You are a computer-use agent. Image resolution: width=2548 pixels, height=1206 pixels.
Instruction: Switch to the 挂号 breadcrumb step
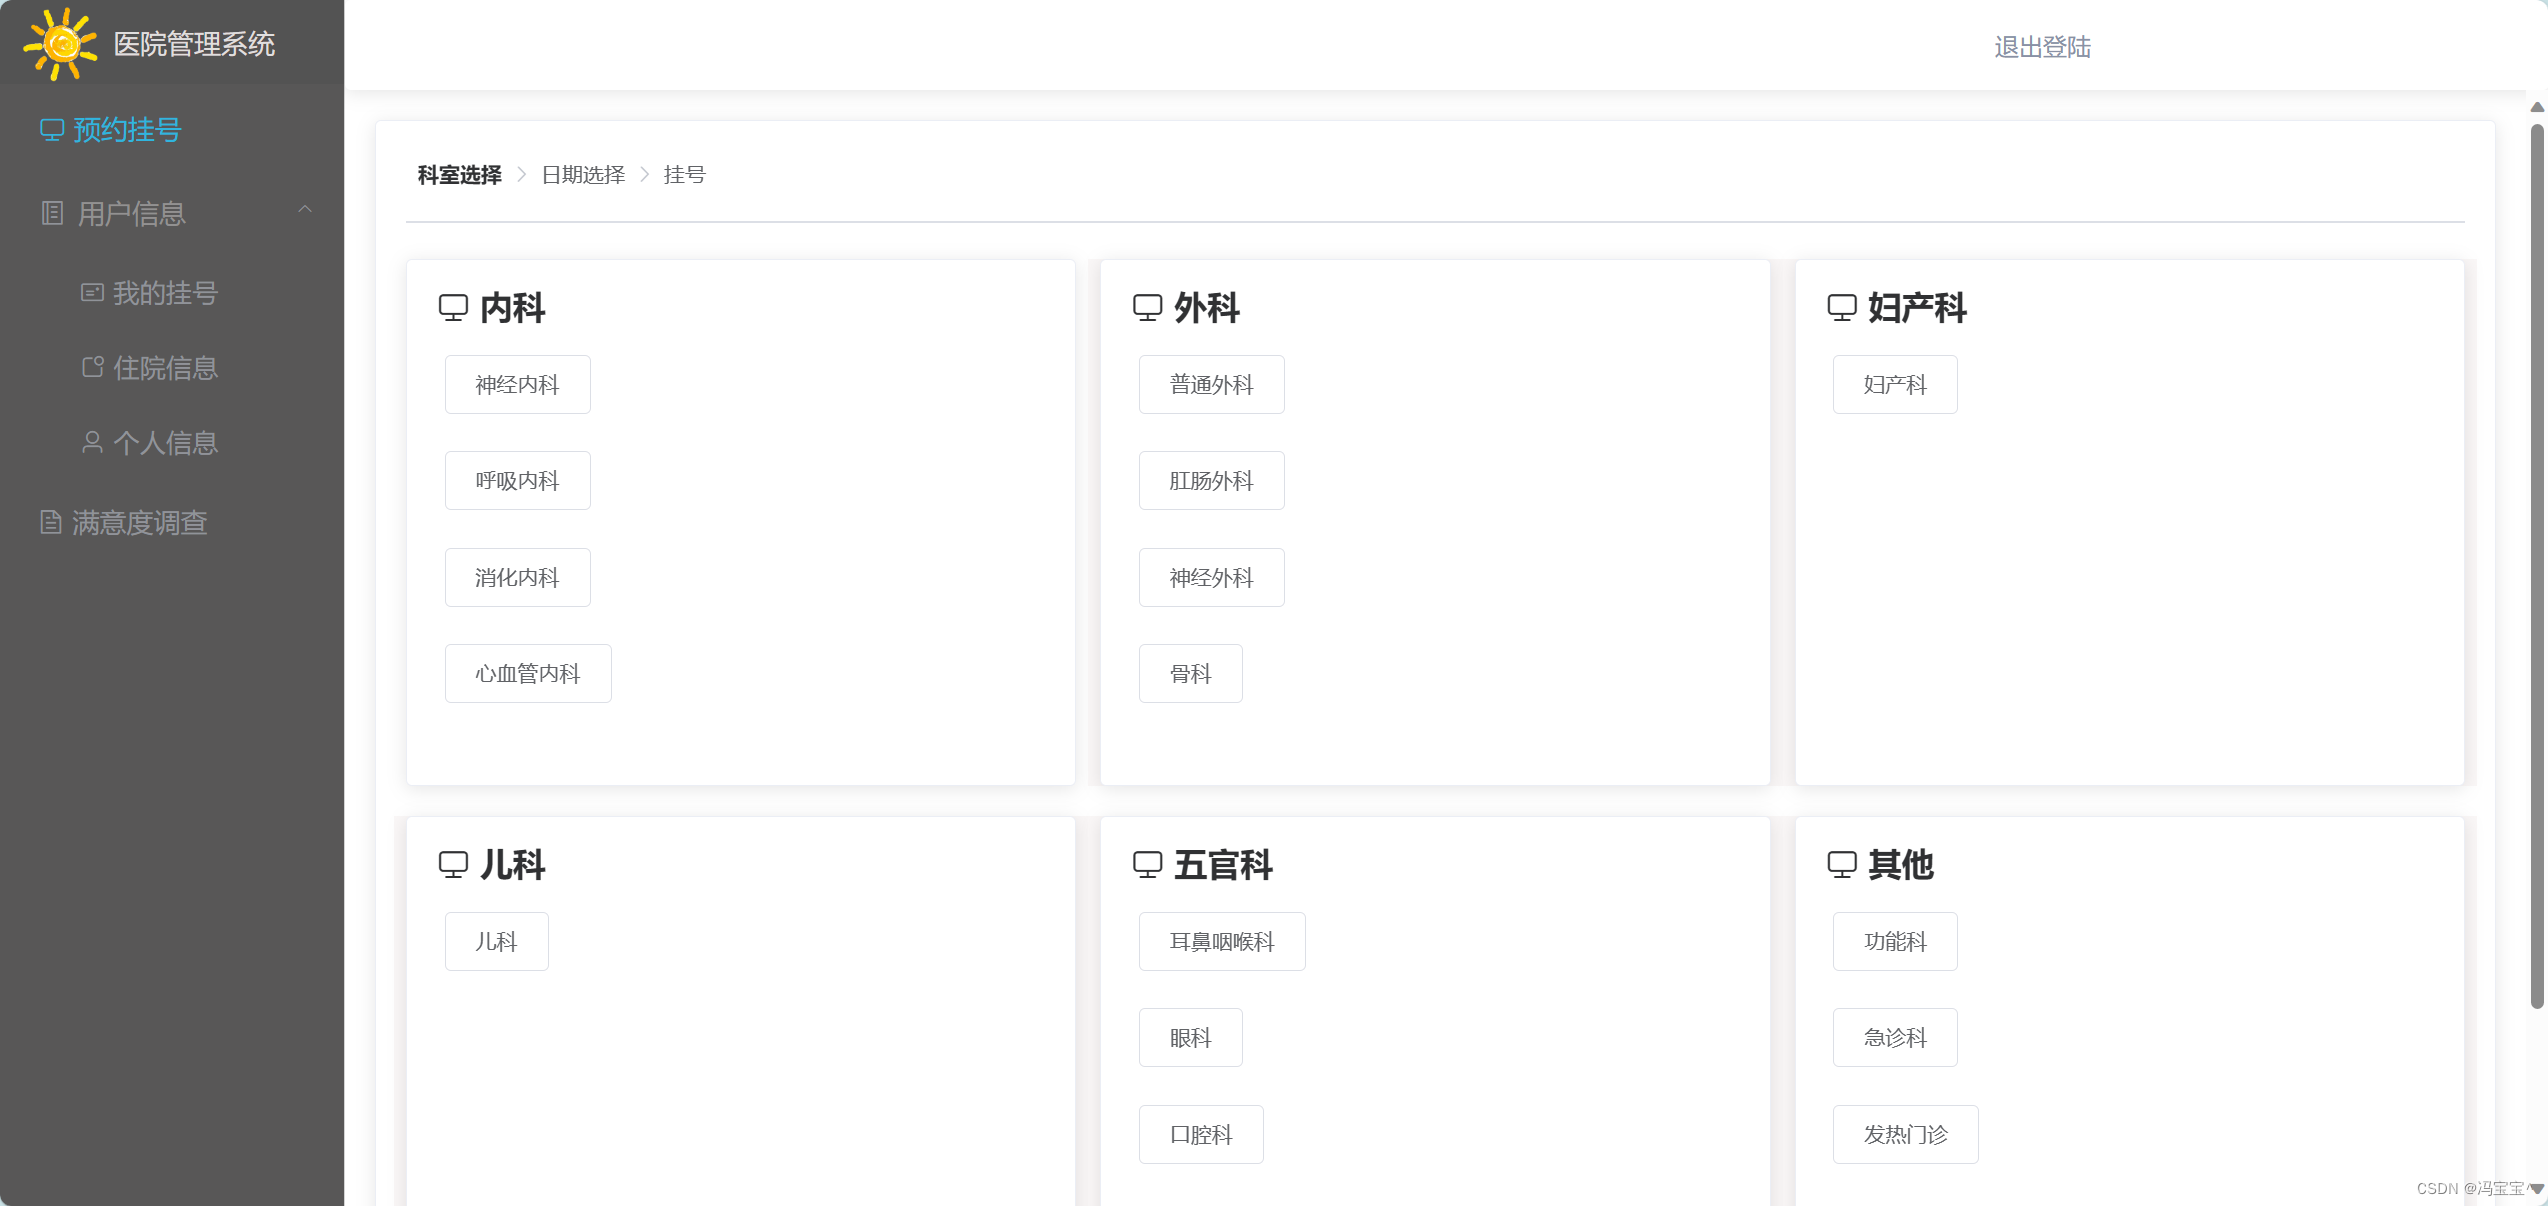pyautogui.click(x=684, y=174)
